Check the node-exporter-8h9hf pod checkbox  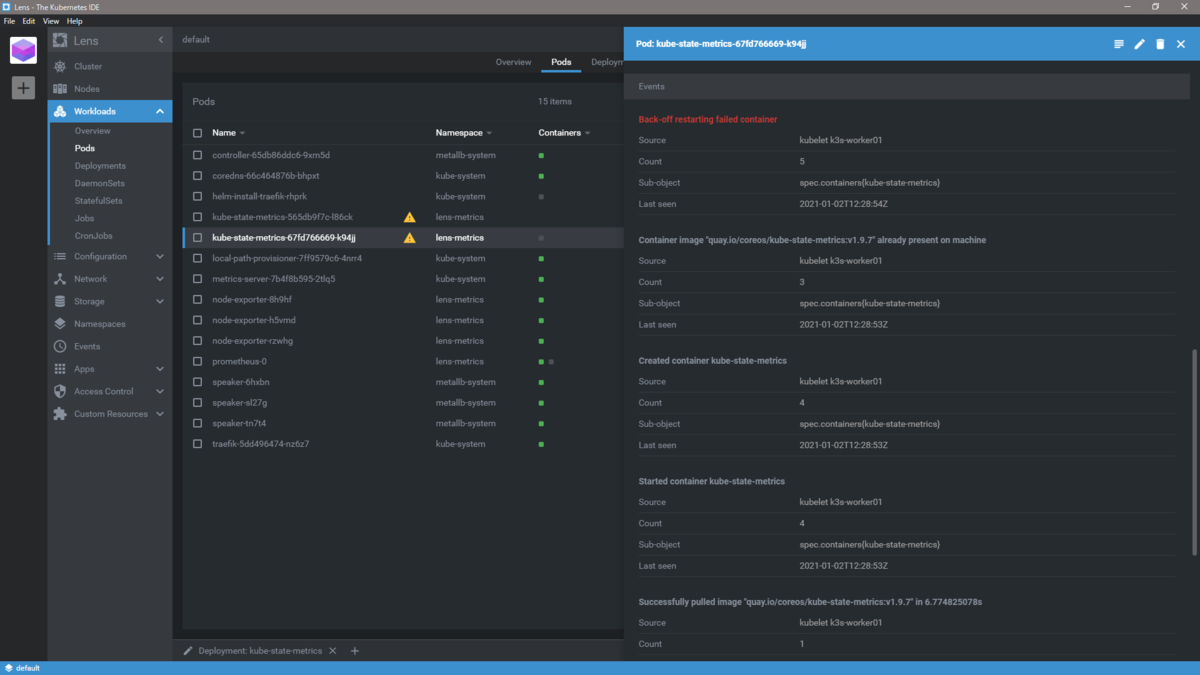pos(197,300)
